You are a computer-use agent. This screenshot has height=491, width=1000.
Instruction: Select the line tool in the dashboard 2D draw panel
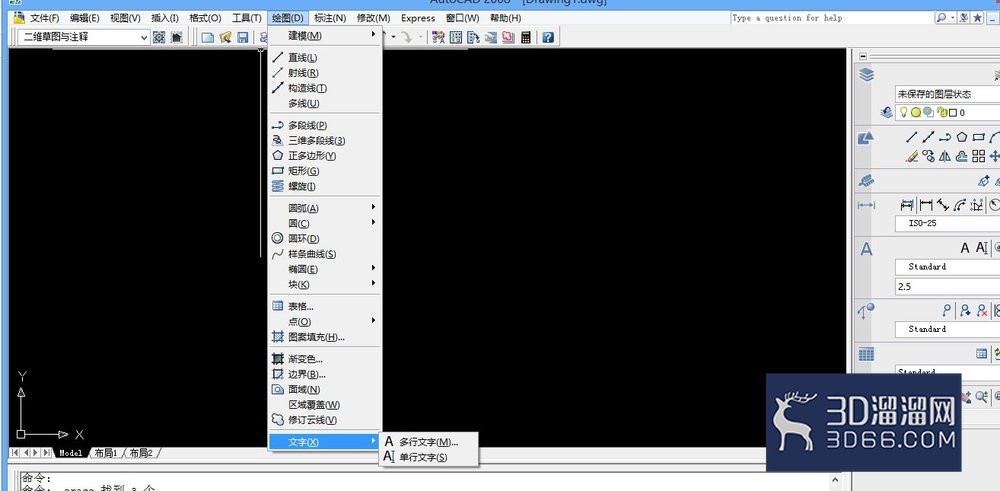[x=912, y=137]
